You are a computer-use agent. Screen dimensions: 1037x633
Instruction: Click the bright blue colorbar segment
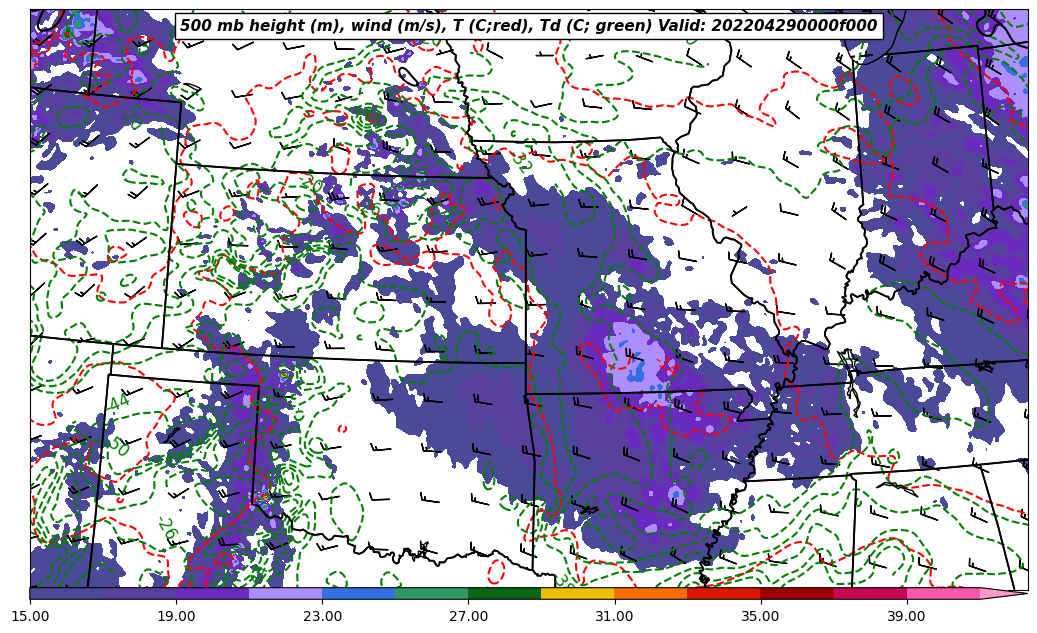click(358, 593)
